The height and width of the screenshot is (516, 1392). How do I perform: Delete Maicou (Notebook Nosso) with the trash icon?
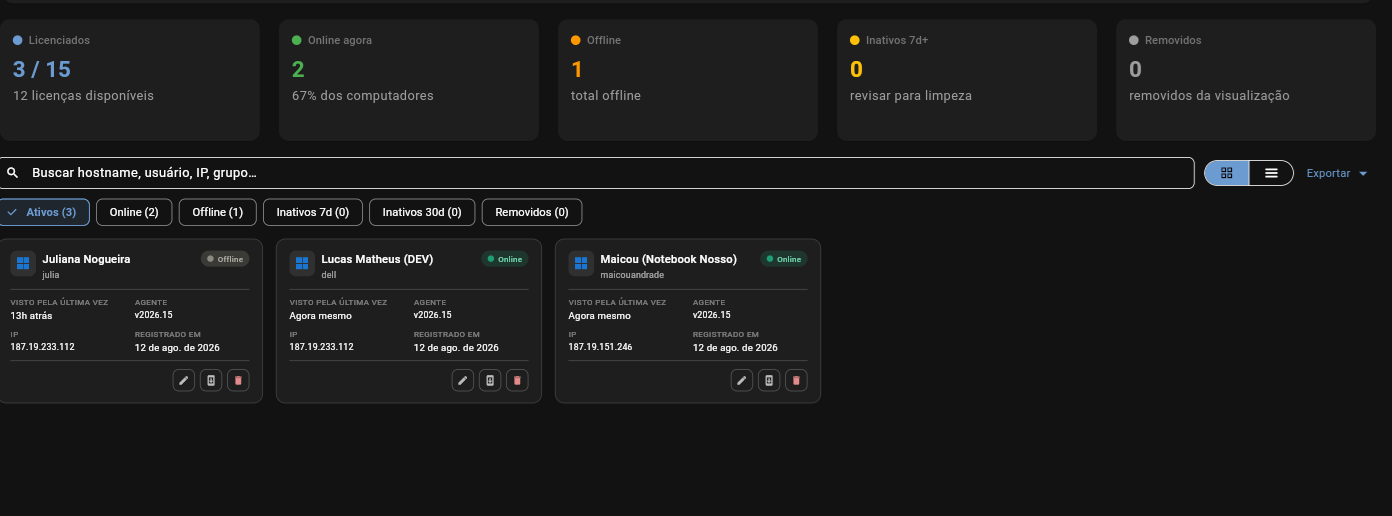coord(796,380)
